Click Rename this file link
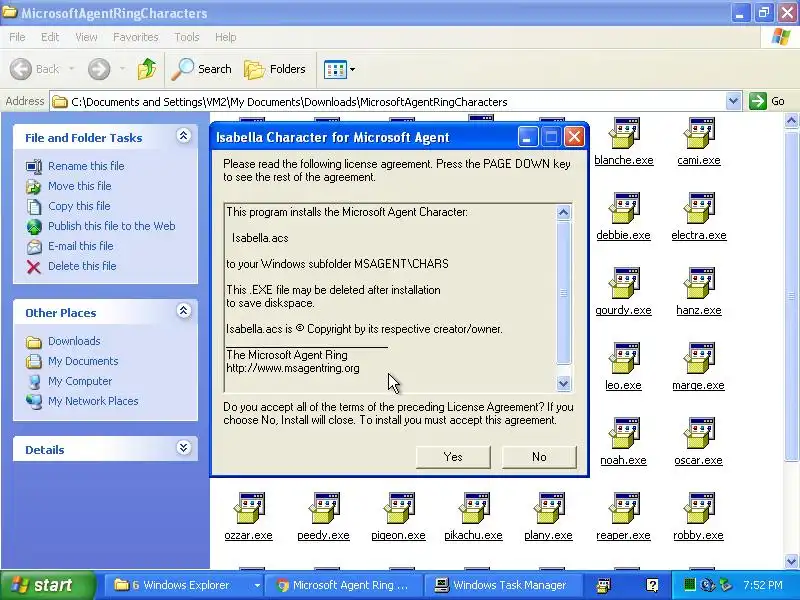Image resolution: width=800 pixels, height=600 pixels. pyautogui.click(x=86, y=166)
